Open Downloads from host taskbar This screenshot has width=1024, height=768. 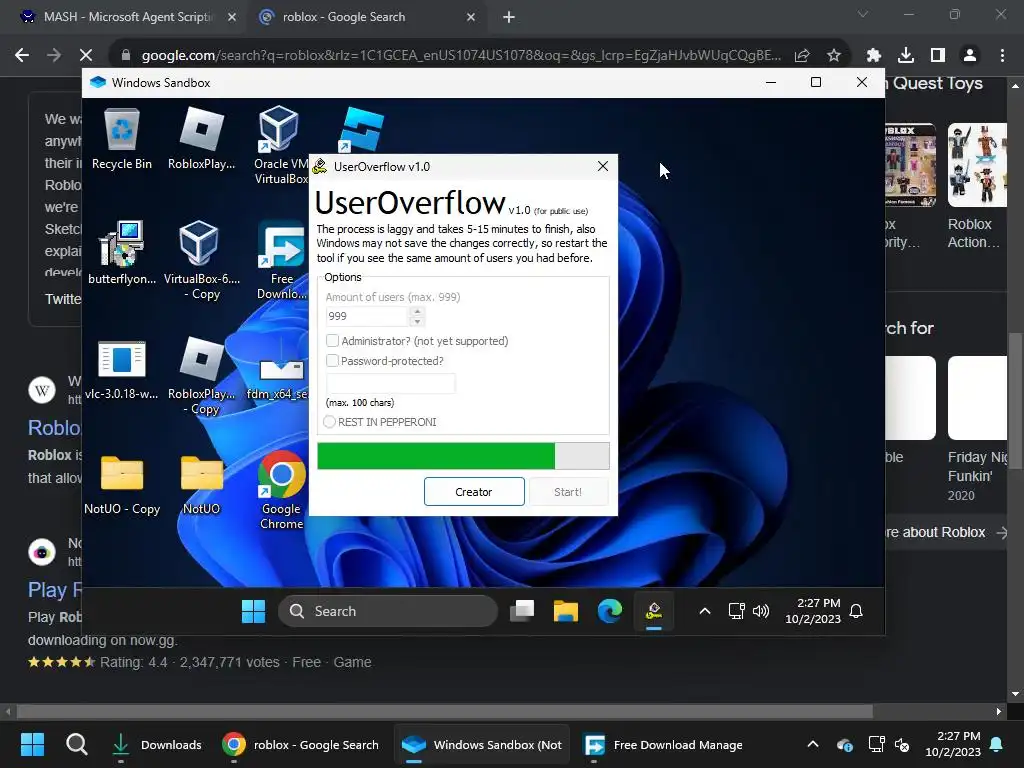[x=157, y=744]
